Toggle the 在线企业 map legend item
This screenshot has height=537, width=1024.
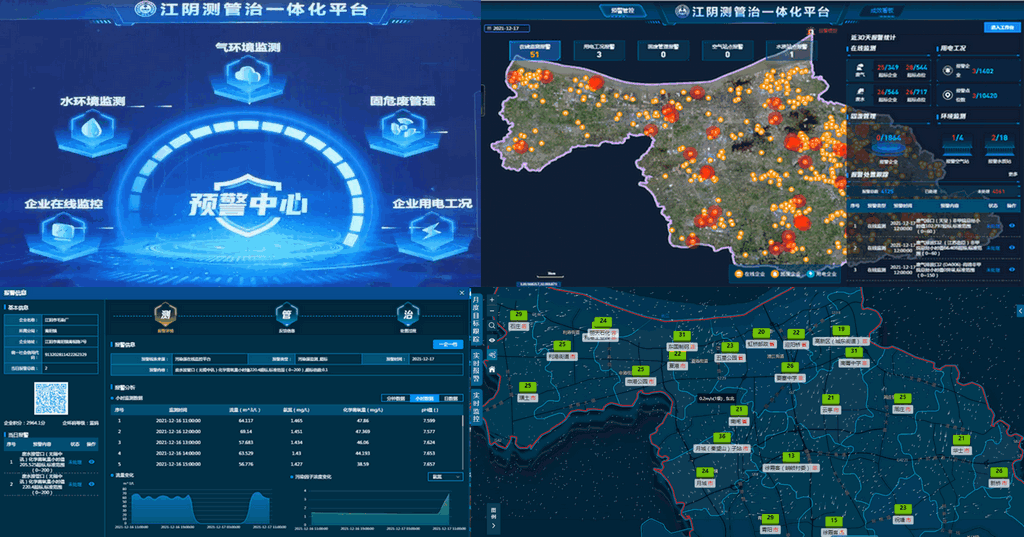[x=754, y=272]
